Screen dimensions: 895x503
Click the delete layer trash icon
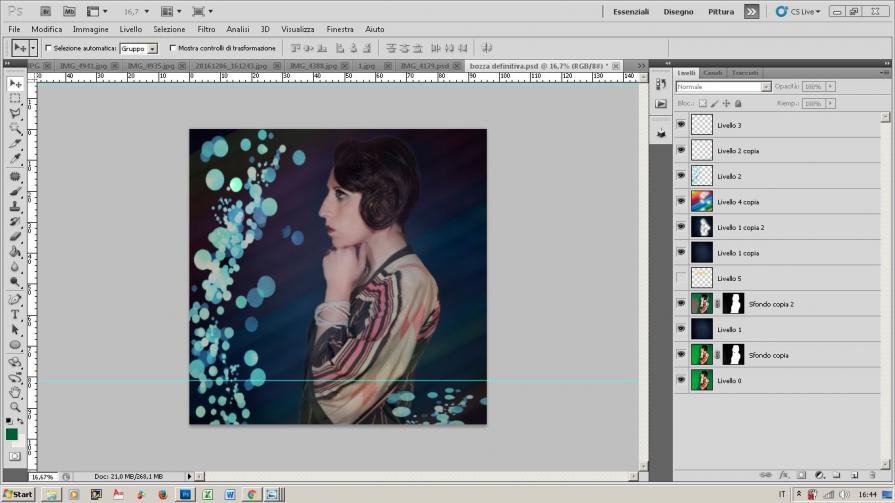(x=873, y=475)
